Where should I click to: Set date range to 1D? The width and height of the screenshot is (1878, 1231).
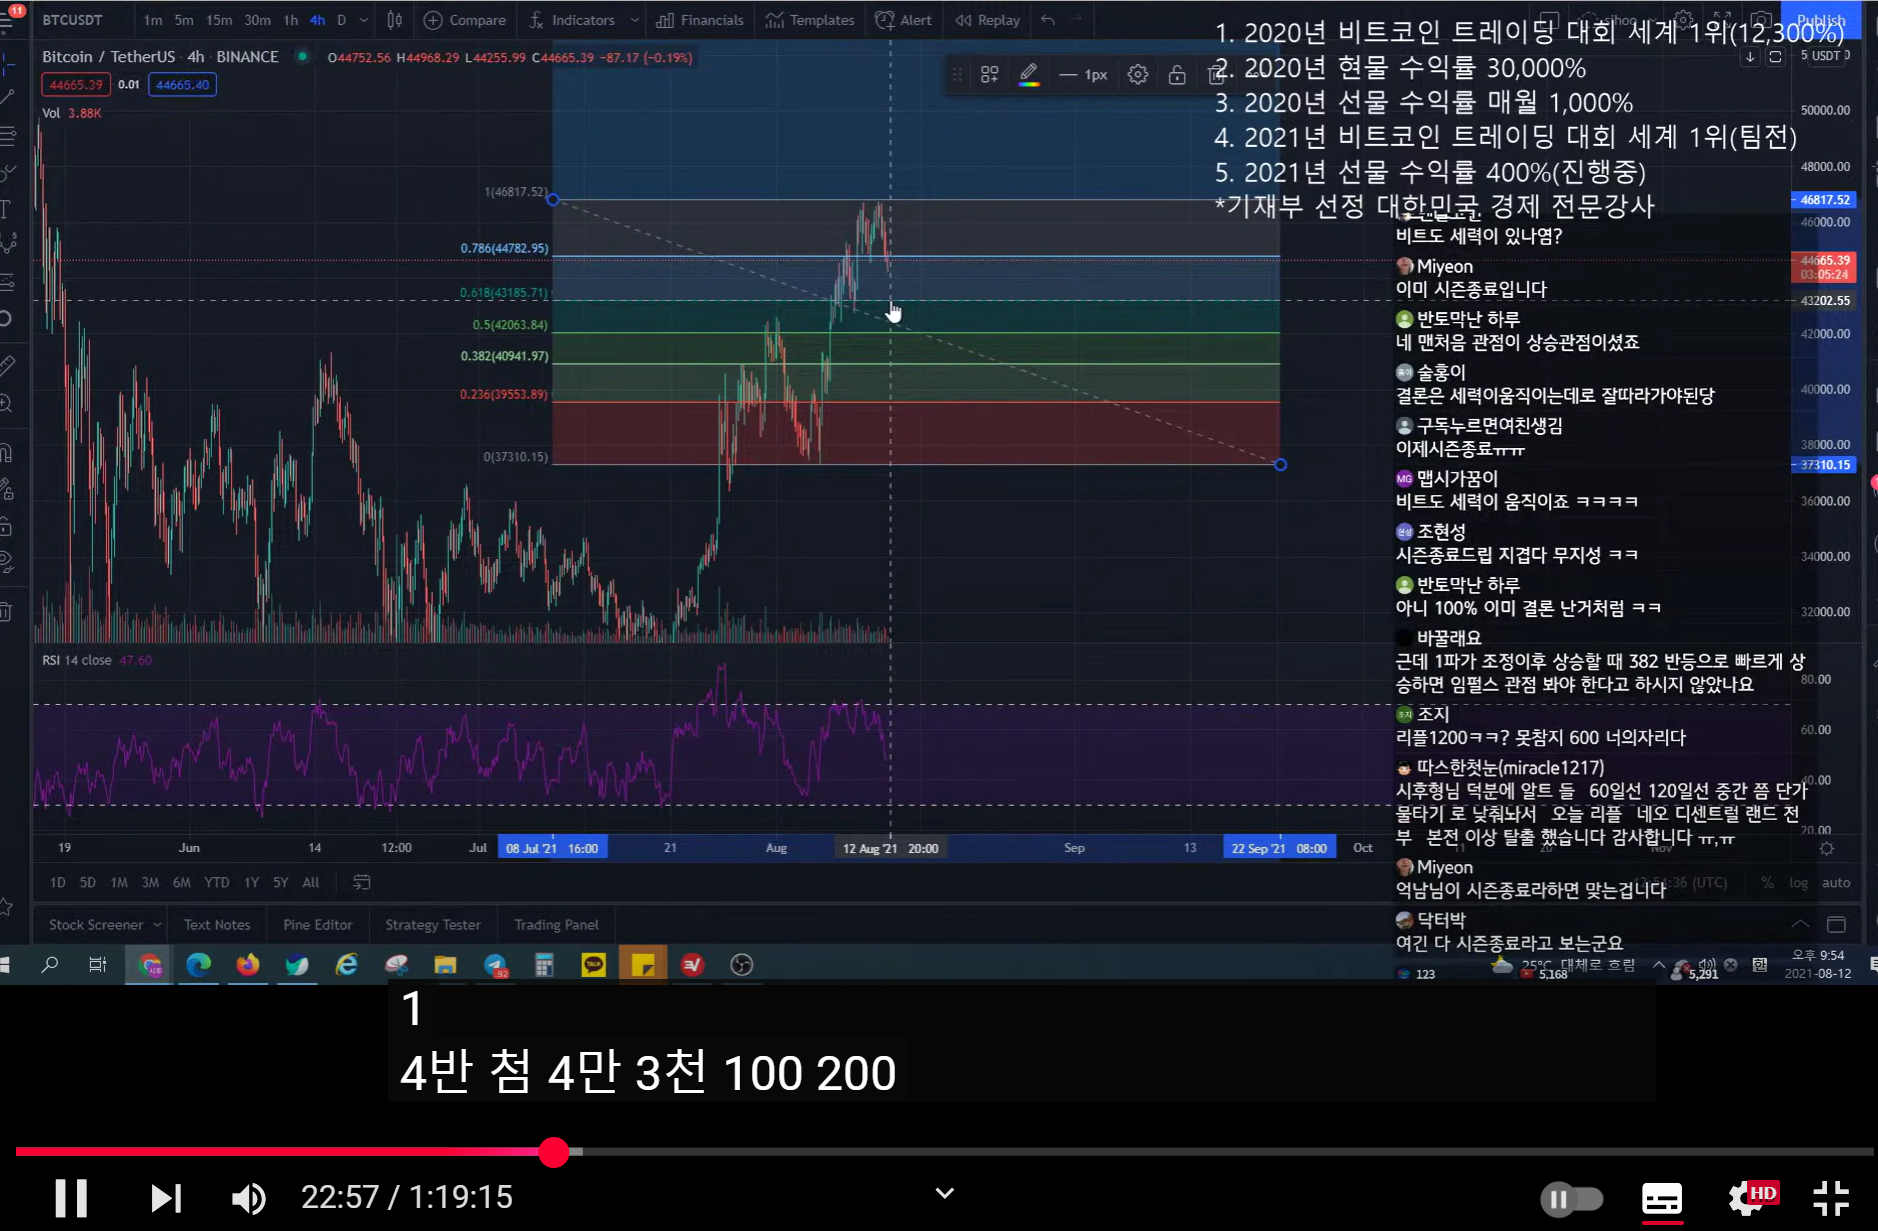click(57, 882)
